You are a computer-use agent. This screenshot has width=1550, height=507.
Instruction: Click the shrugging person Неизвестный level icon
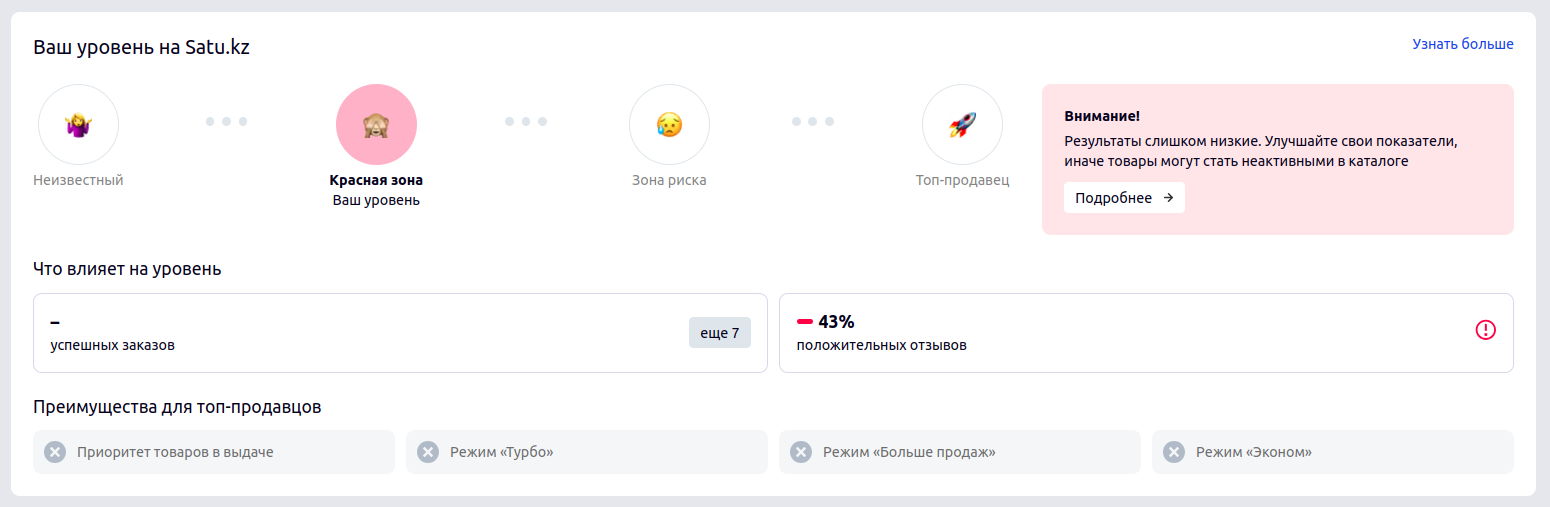click(78, 125)
